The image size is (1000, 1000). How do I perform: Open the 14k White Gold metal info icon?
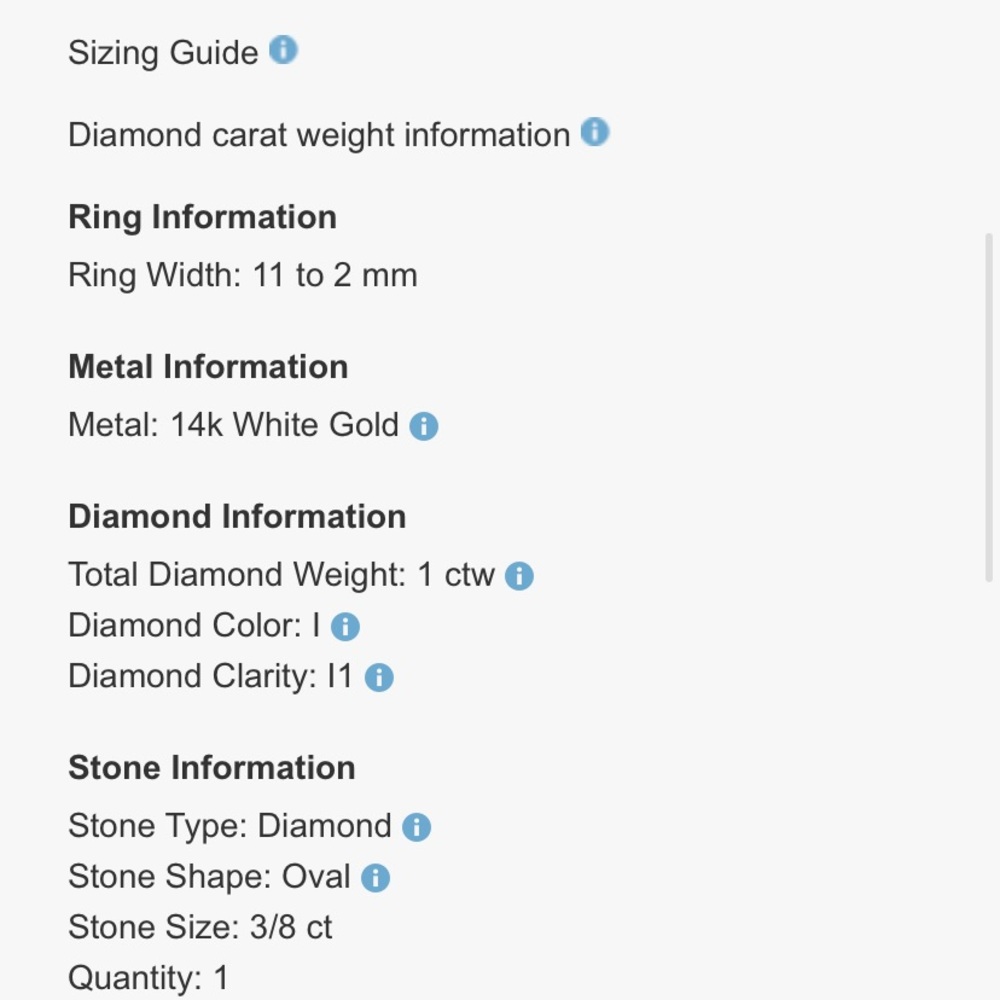(x=423, y=424)
